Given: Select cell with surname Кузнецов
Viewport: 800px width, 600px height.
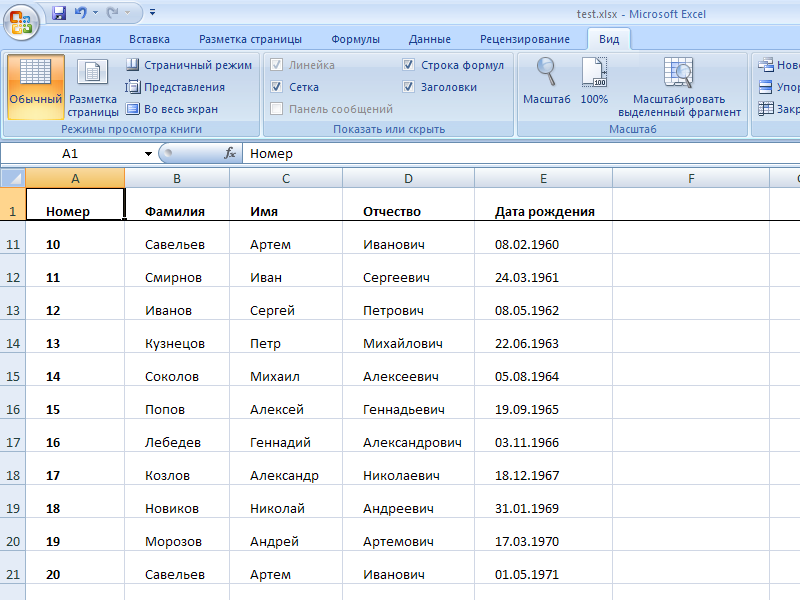Looking at the screenshot, I should pyautogui.click(x=177, y=336).
